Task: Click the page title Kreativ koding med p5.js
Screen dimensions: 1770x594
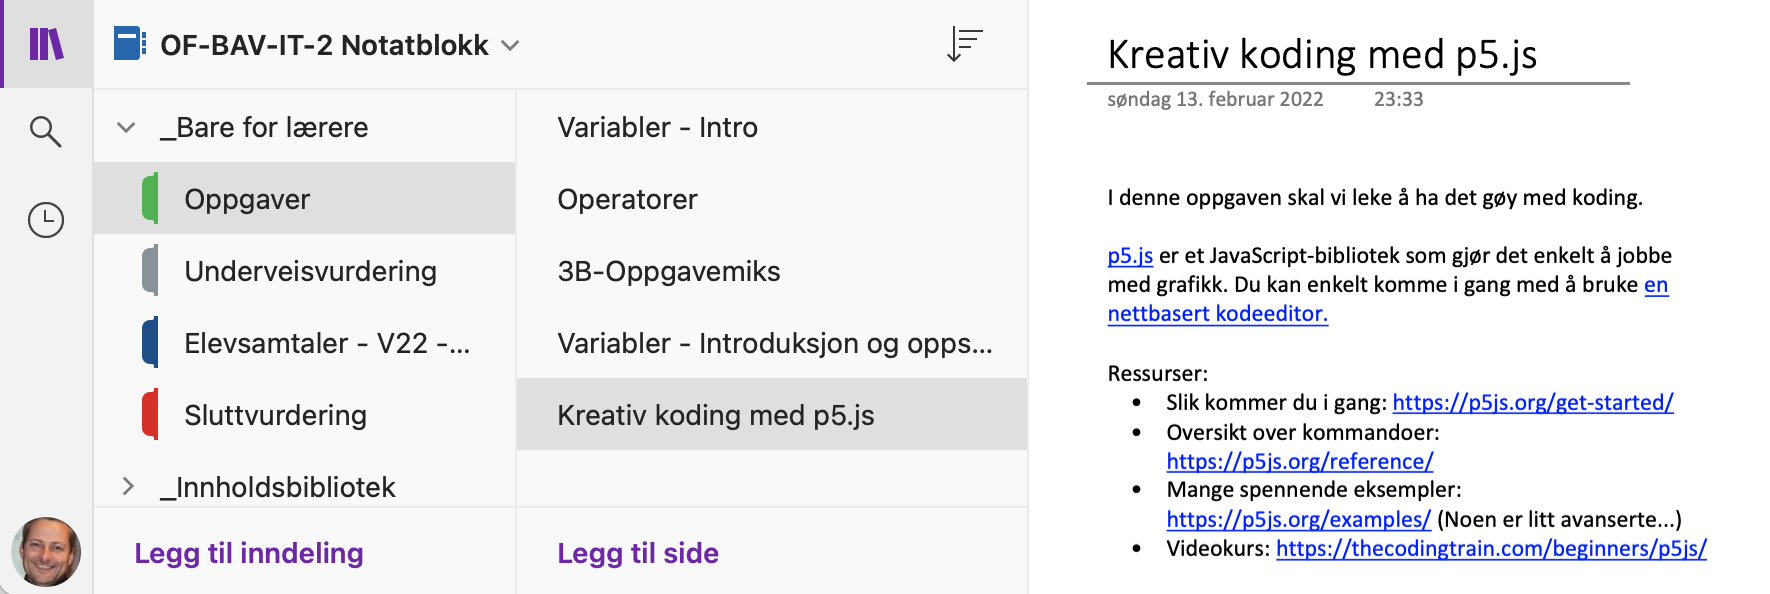Action: [x=1322, y=55]
